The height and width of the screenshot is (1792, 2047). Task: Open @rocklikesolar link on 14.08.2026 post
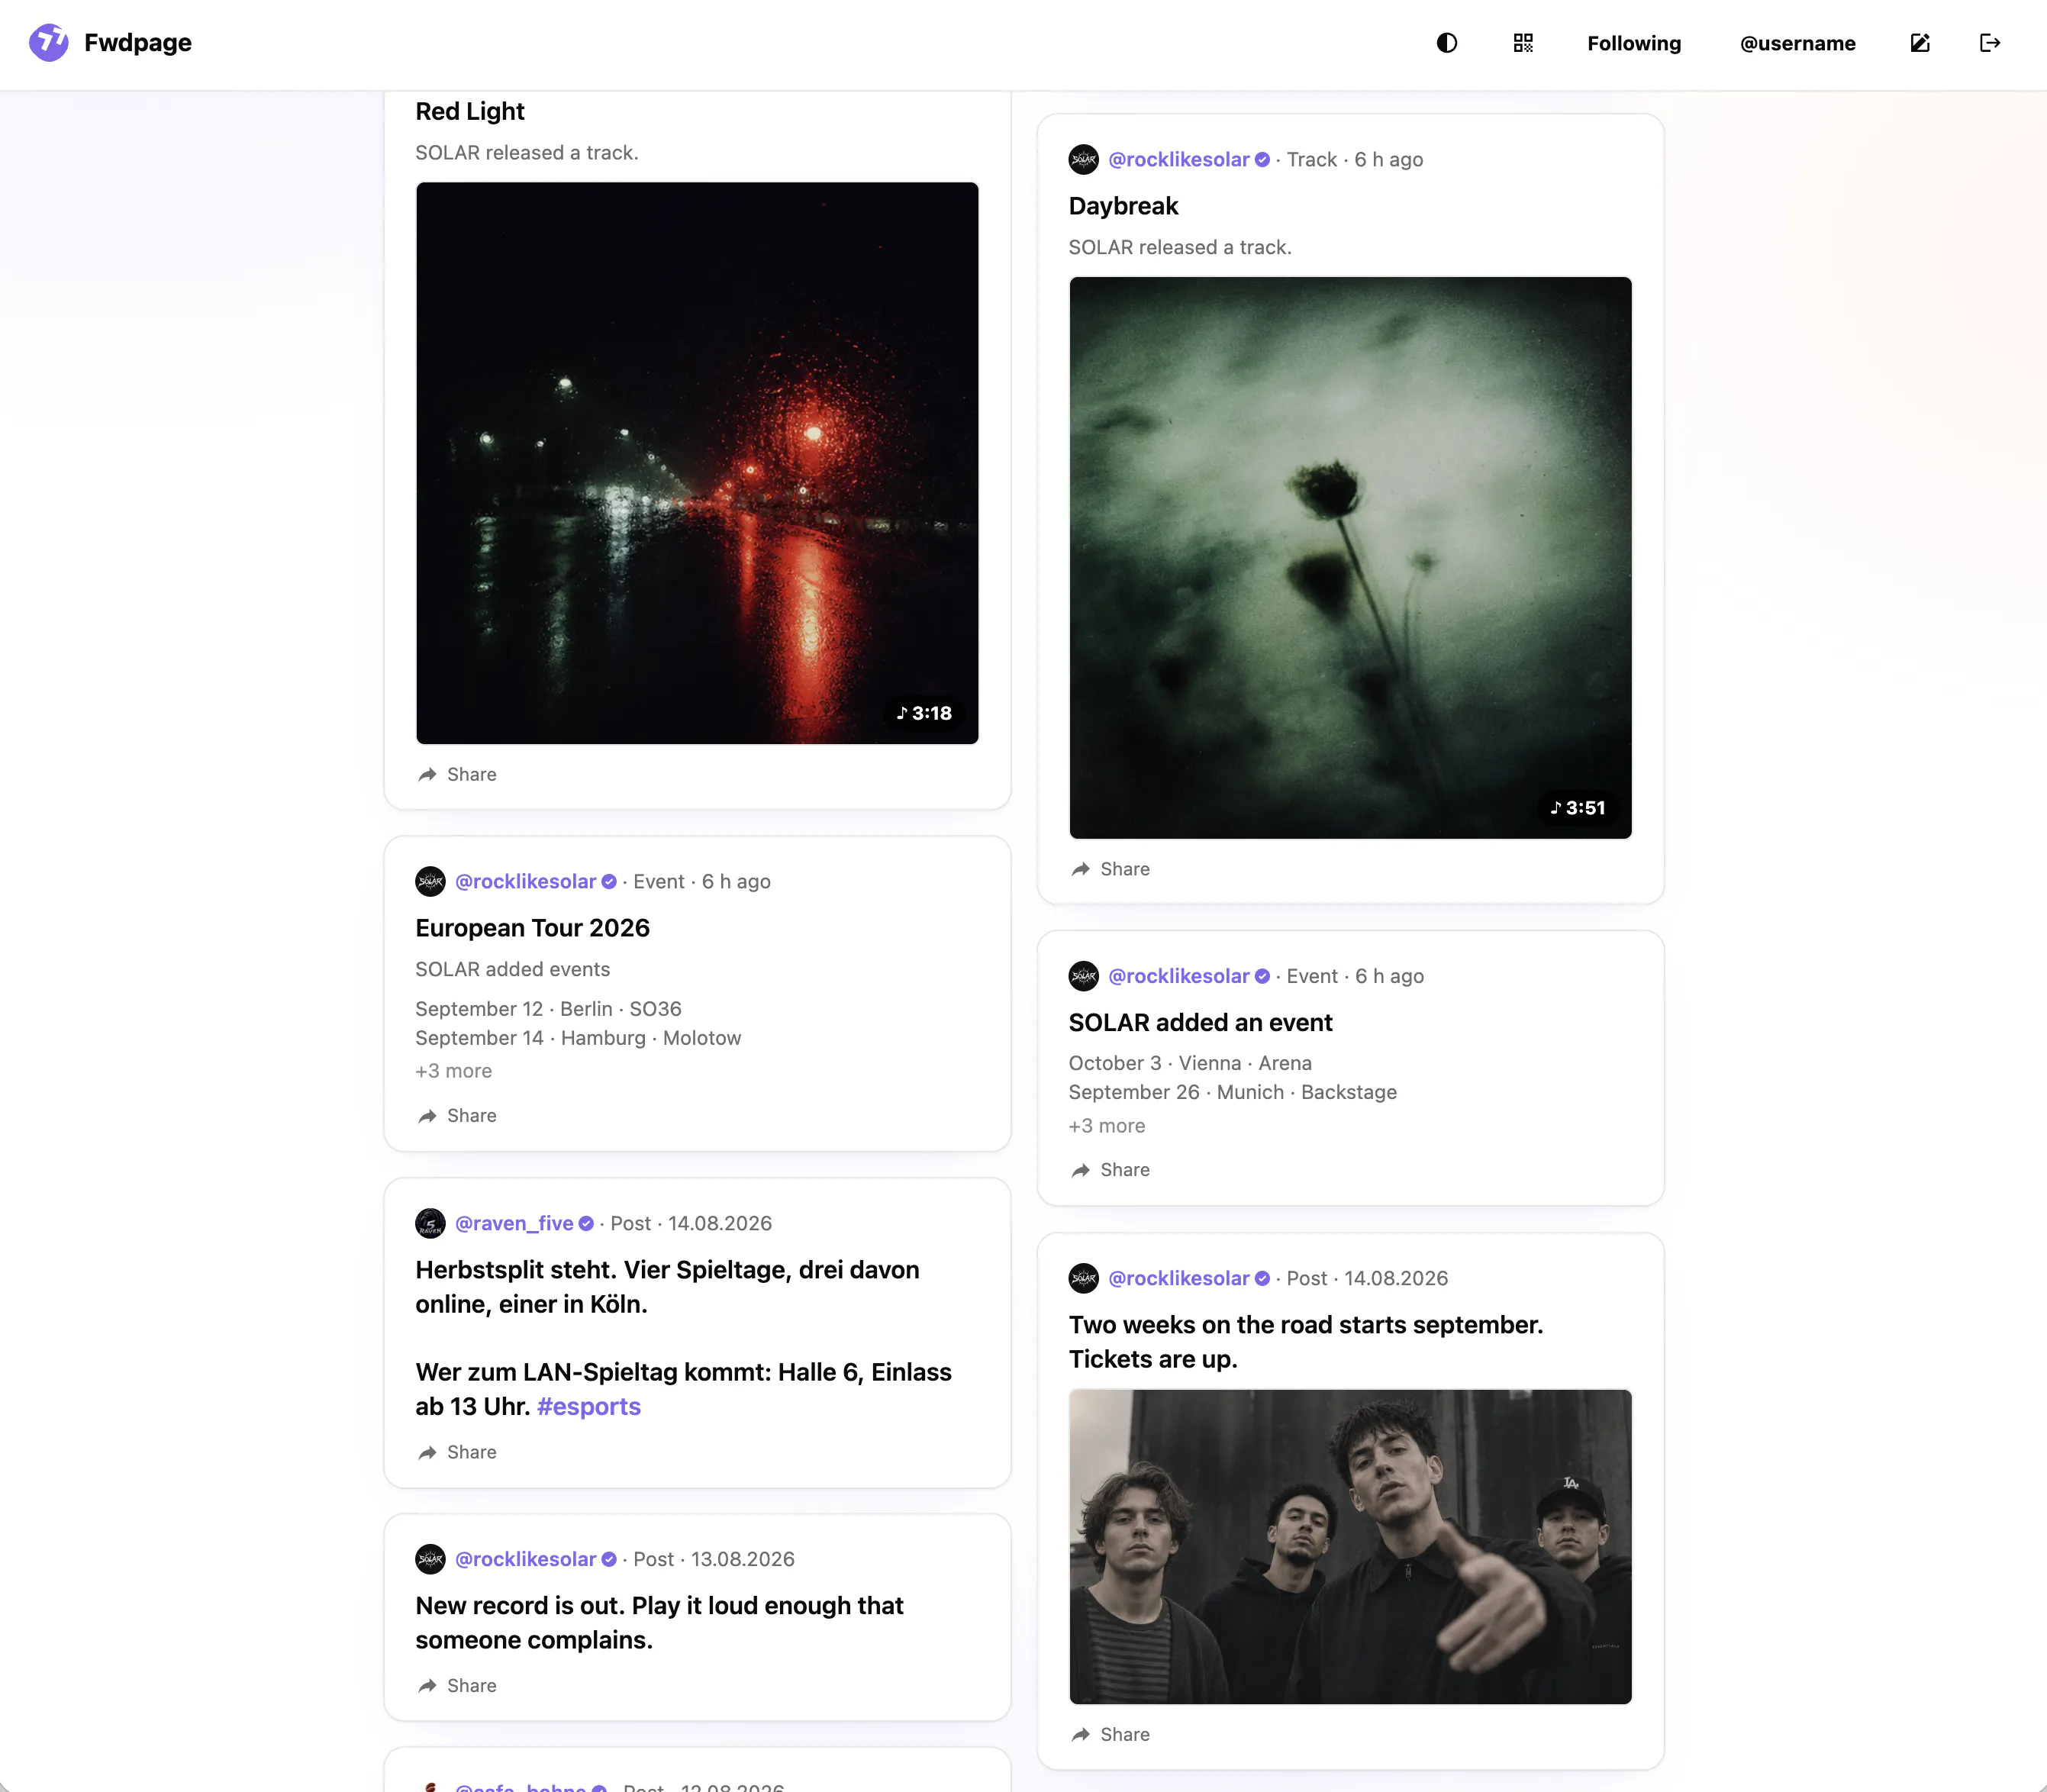click(x=1178, y=1278)
